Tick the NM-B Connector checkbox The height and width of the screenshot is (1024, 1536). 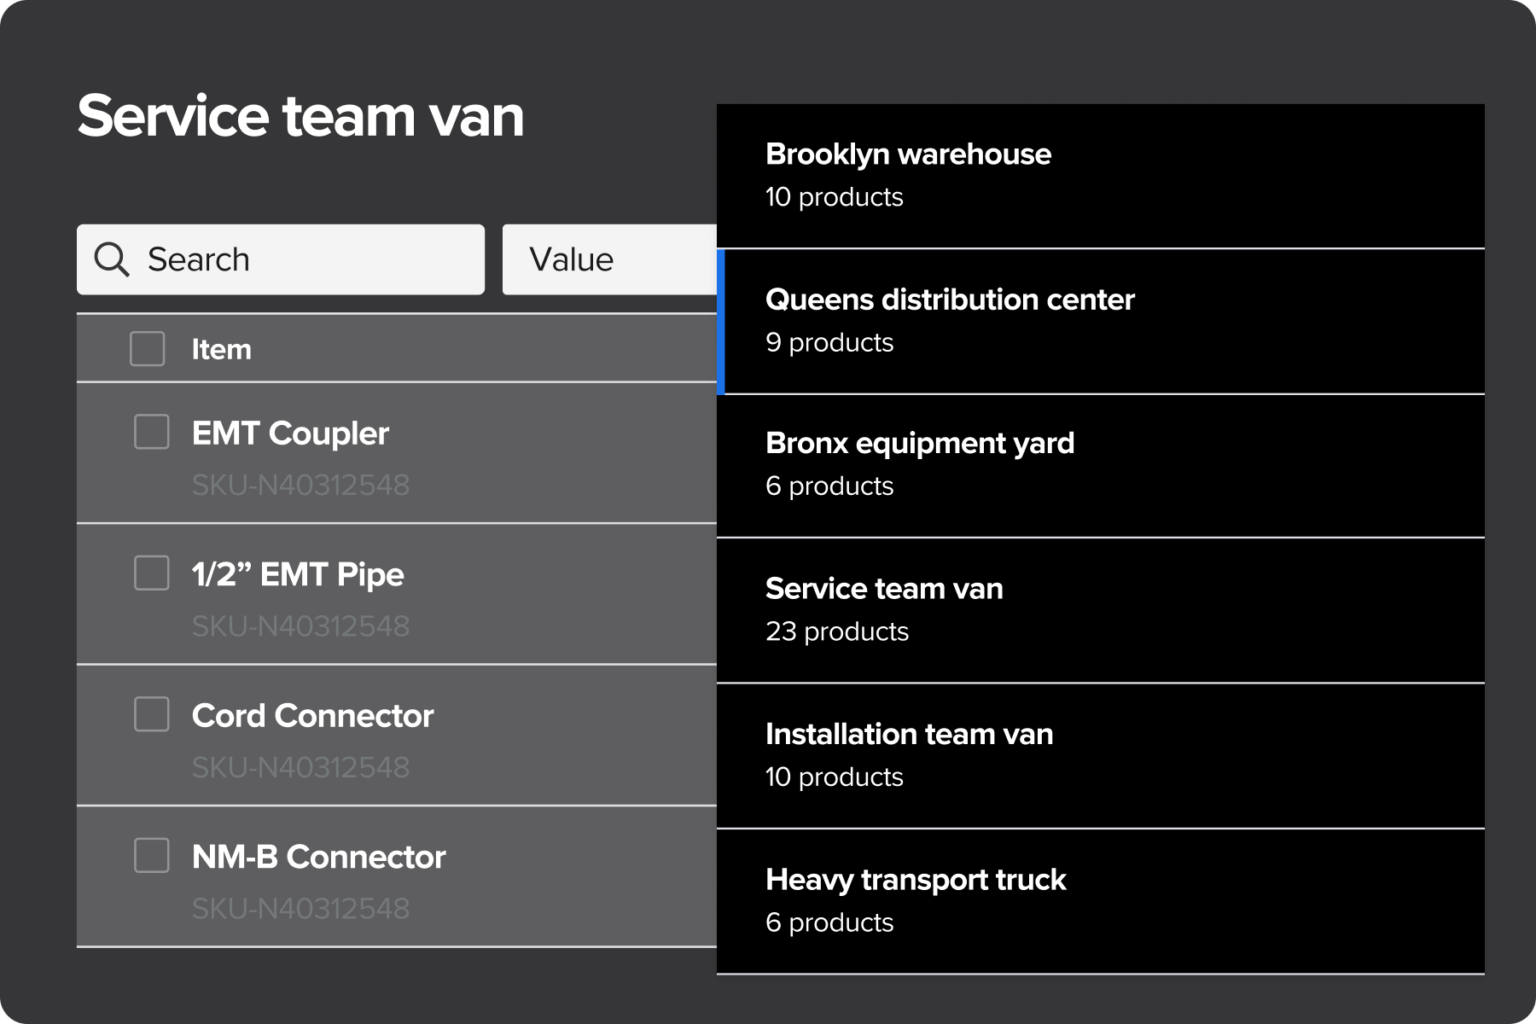[151, 856]
